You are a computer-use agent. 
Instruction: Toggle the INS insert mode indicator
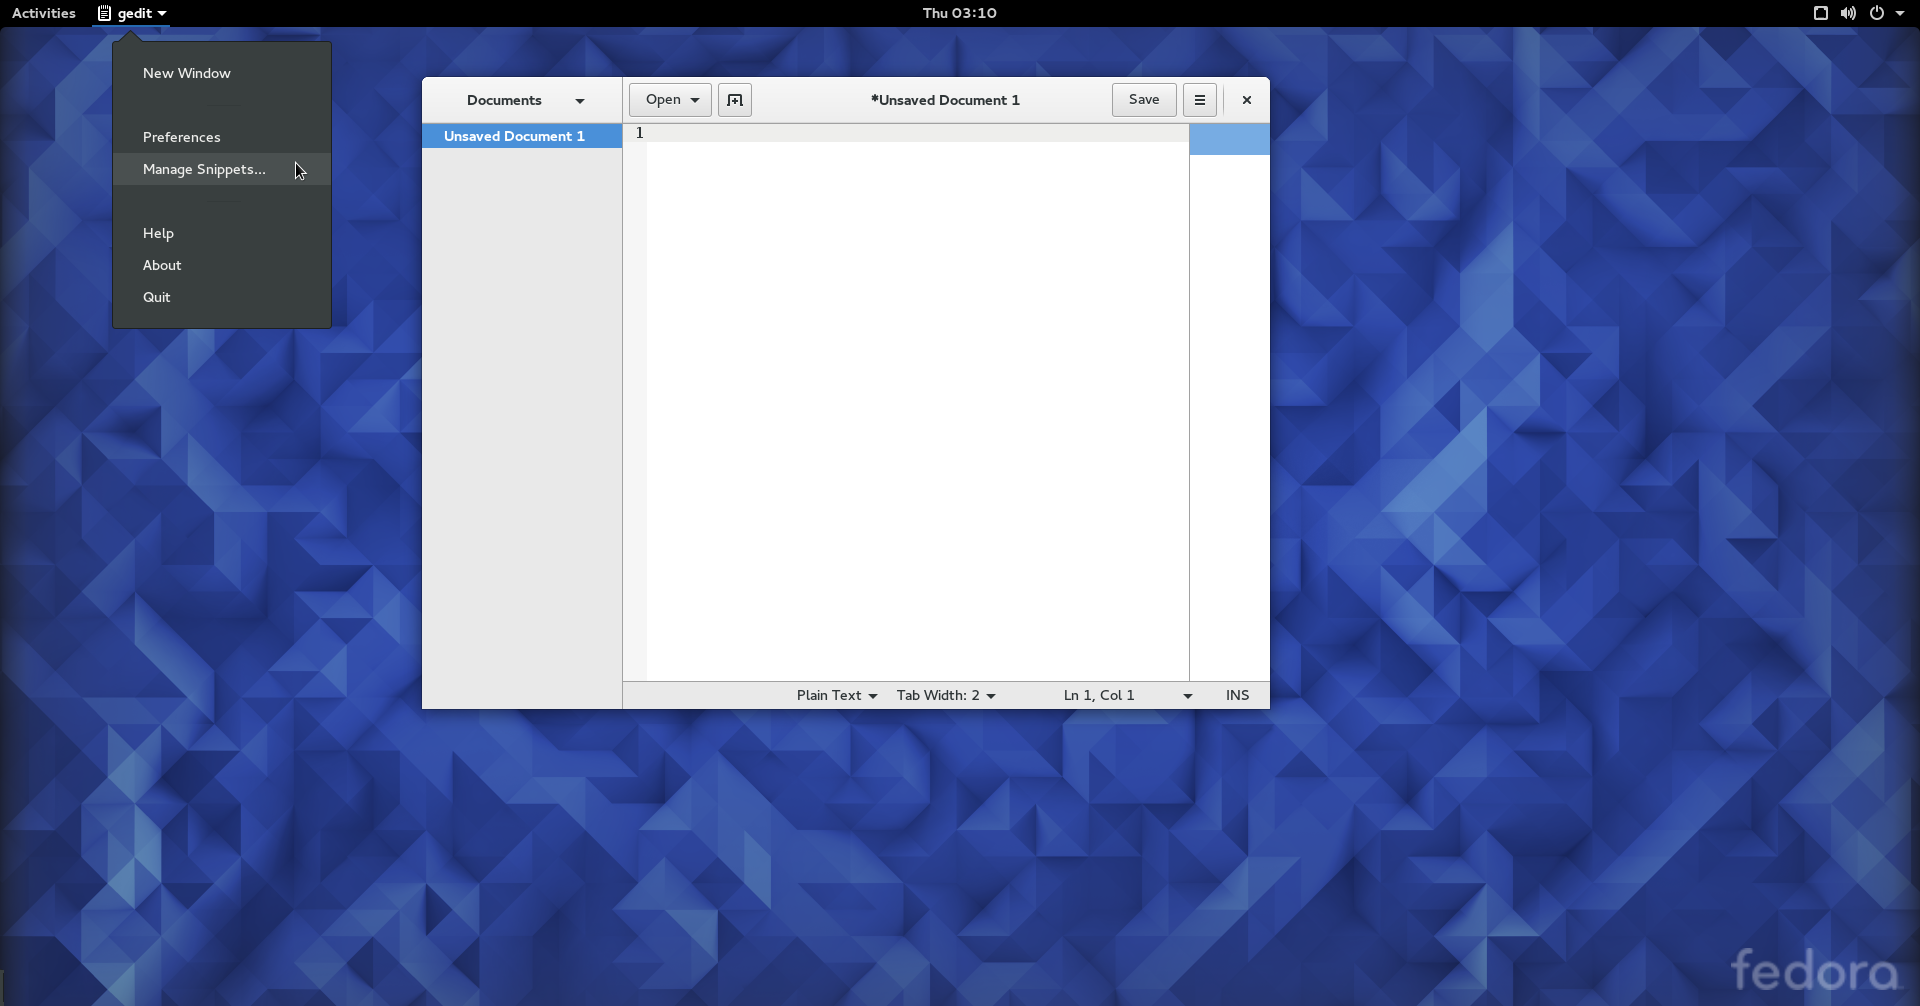click(1237, 695)
